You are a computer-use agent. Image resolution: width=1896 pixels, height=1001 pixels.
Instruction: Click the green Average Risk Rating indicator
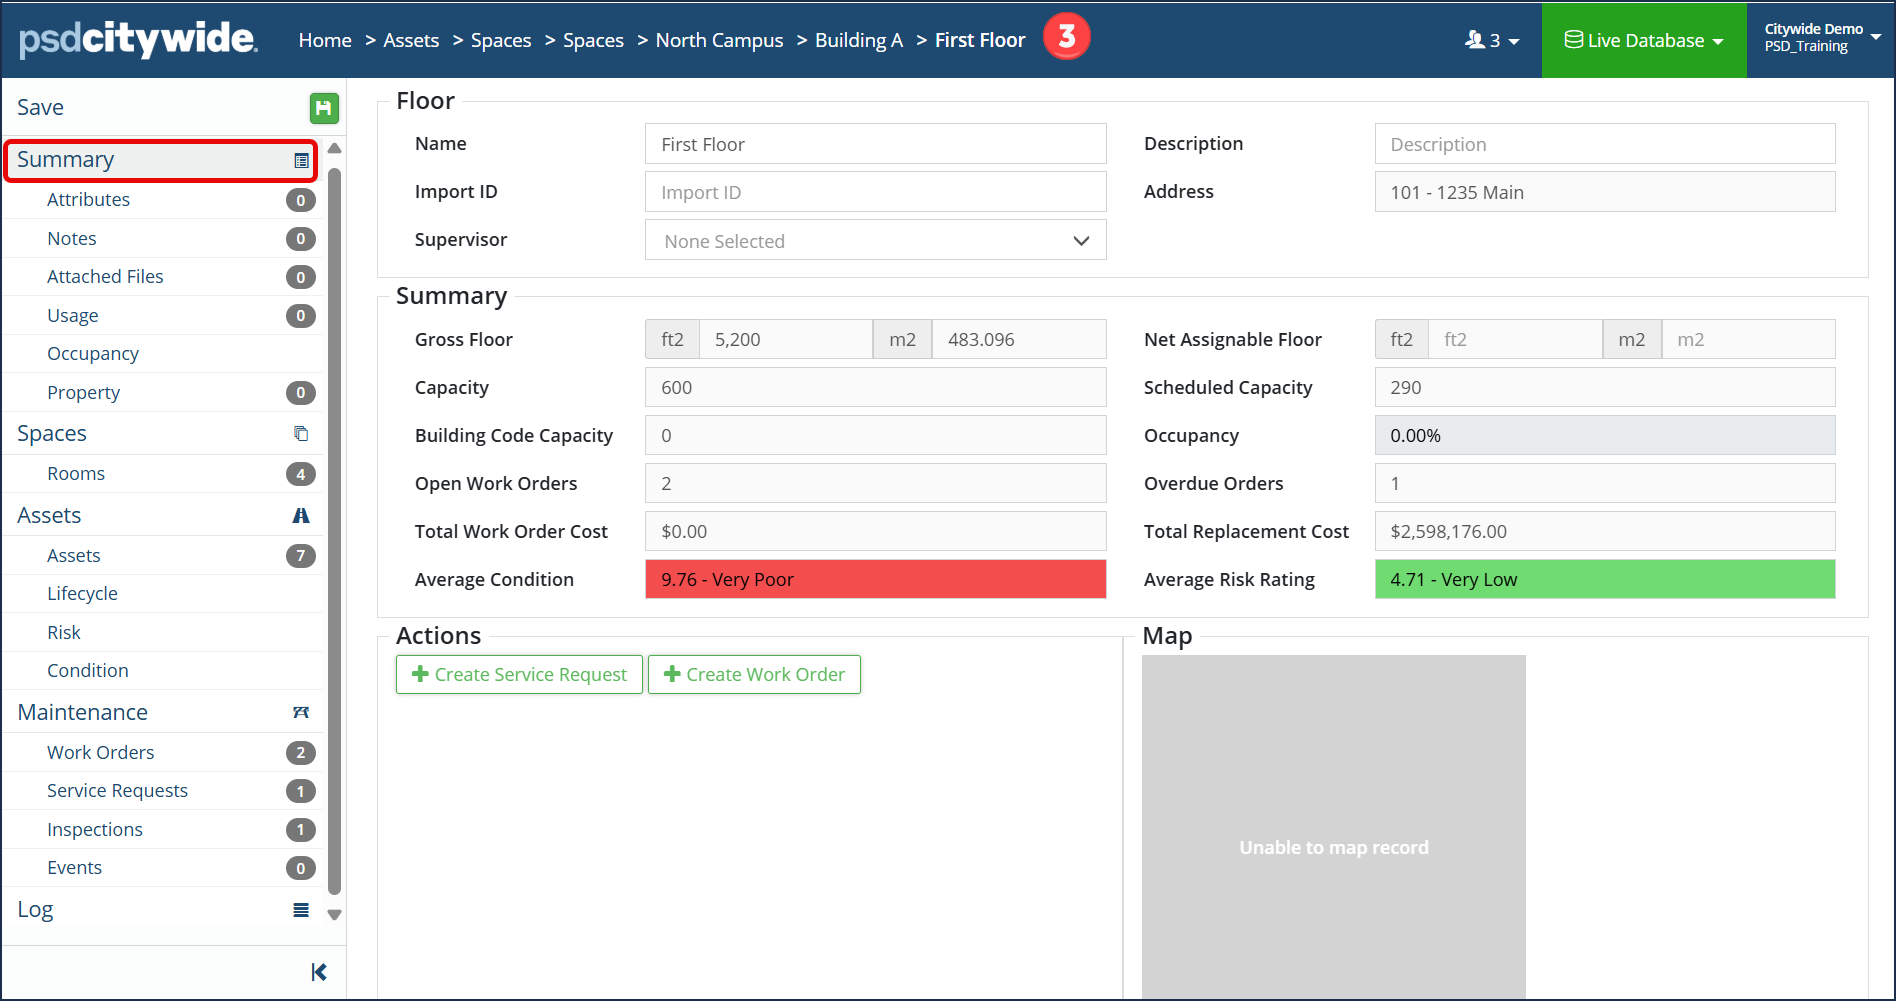tap(1605, 580)
